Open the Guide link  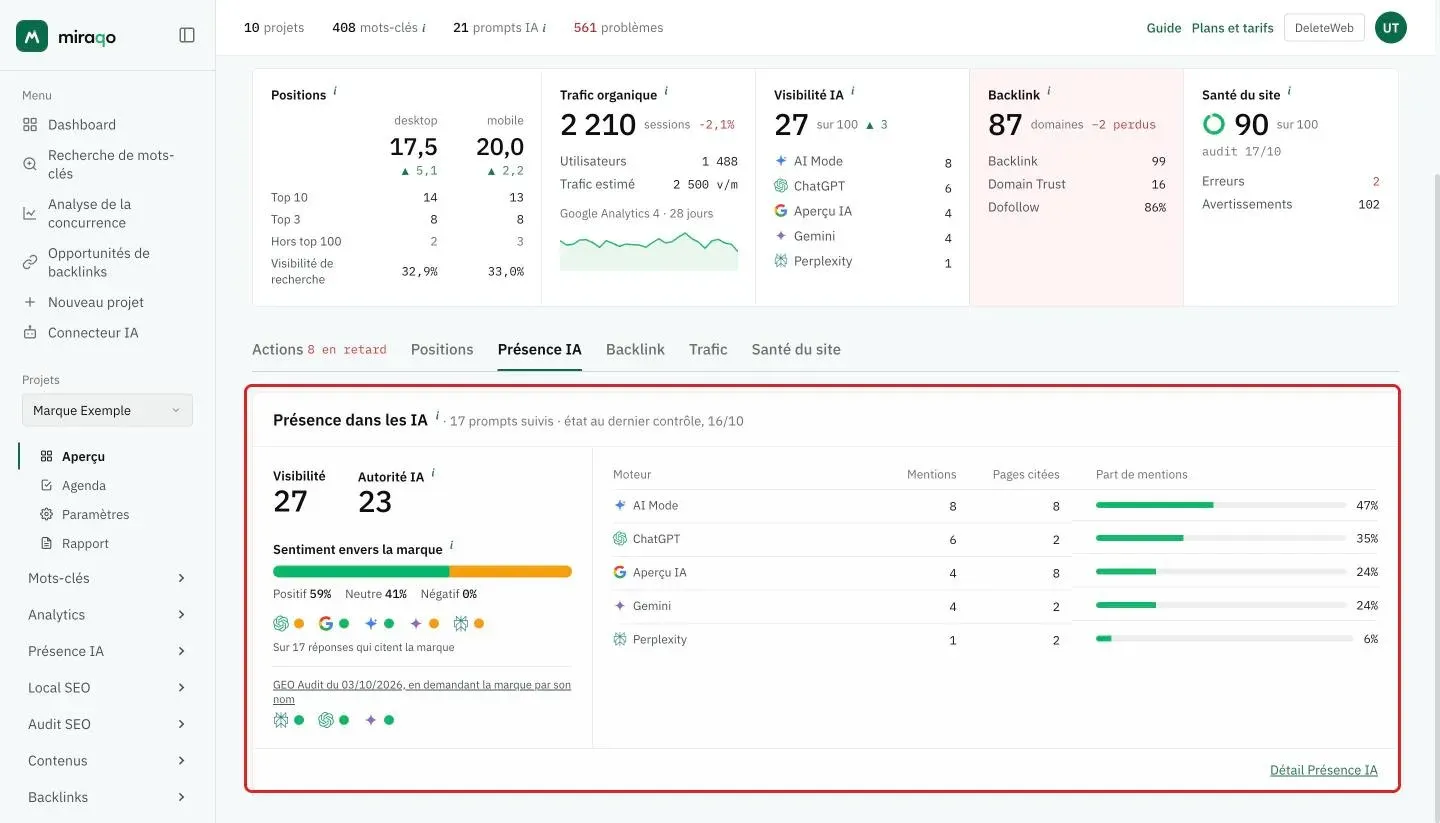coord(1164,28)
